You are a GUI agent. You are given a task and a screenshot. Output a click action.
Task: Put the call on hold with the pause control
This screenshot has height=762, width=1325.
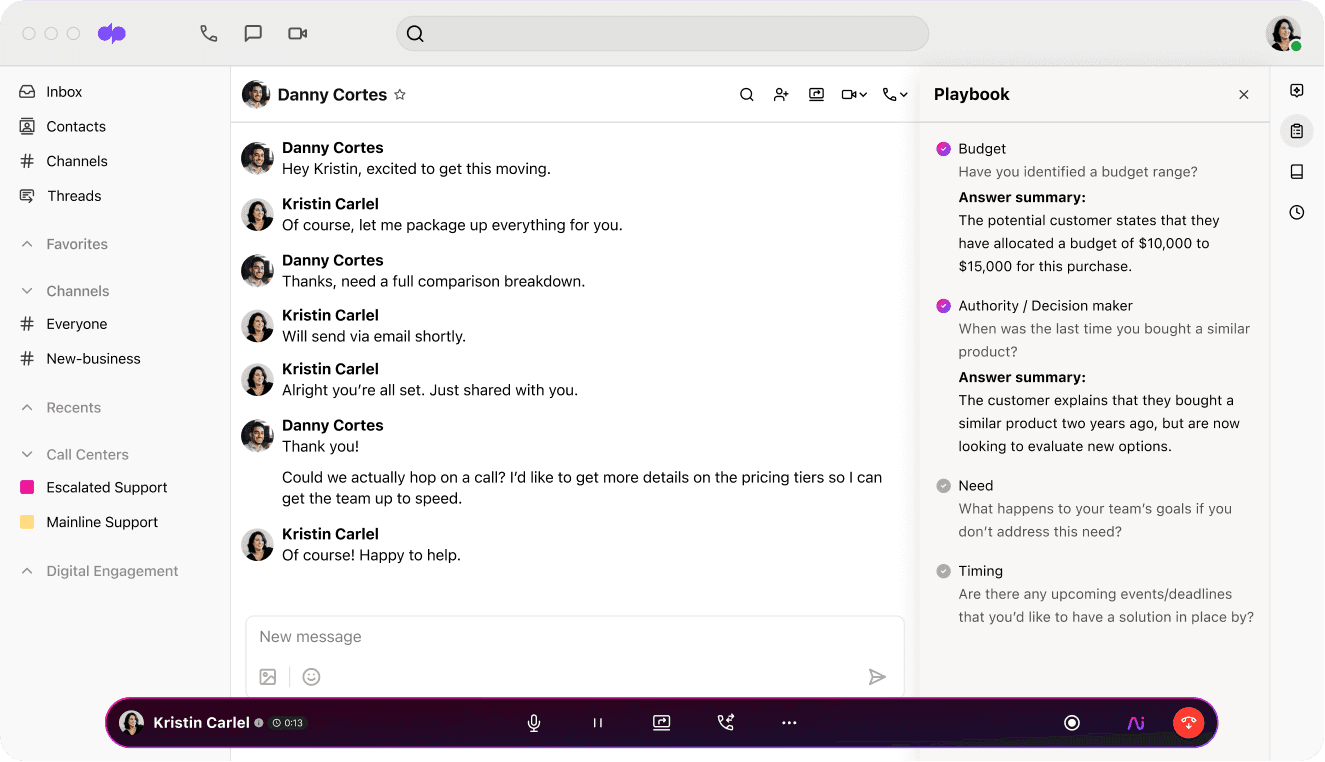tap(597, 722)
